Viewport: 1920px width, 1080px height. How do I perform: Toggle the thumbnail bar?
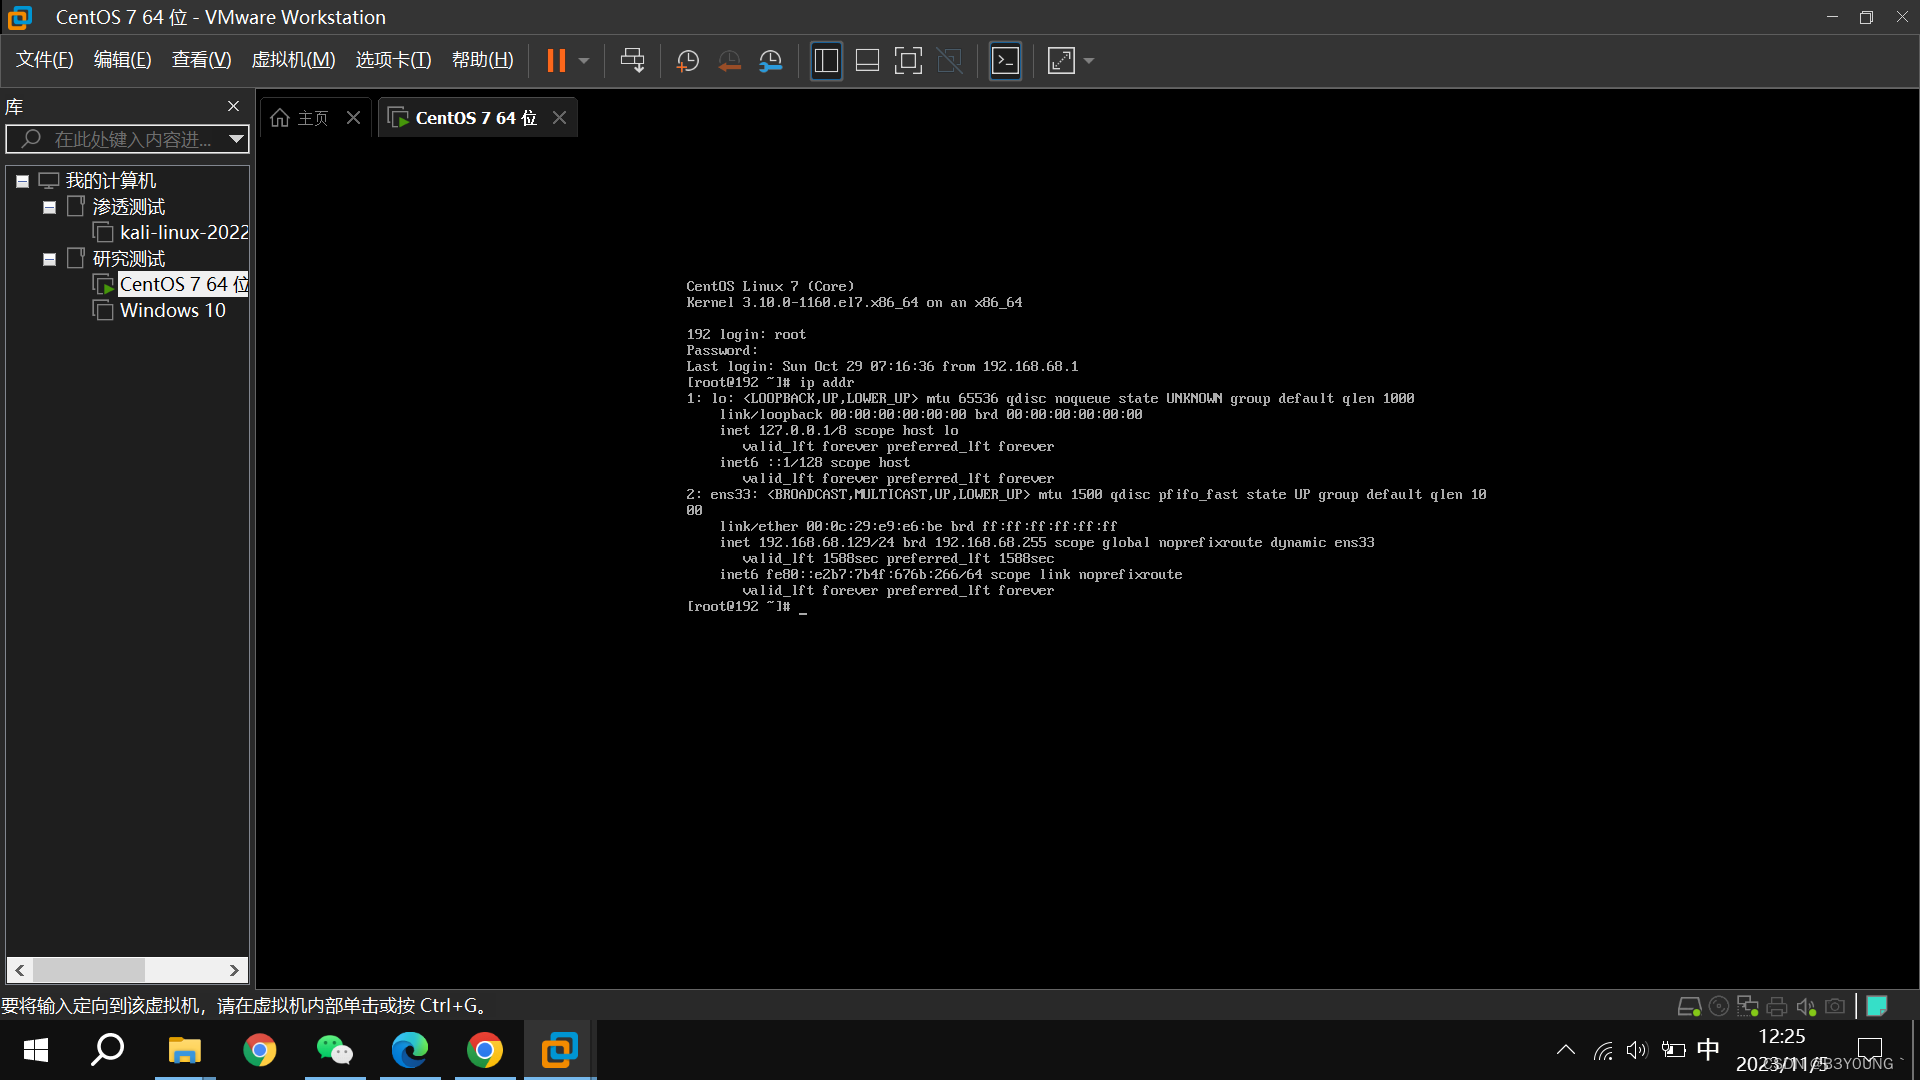[866, 60]
